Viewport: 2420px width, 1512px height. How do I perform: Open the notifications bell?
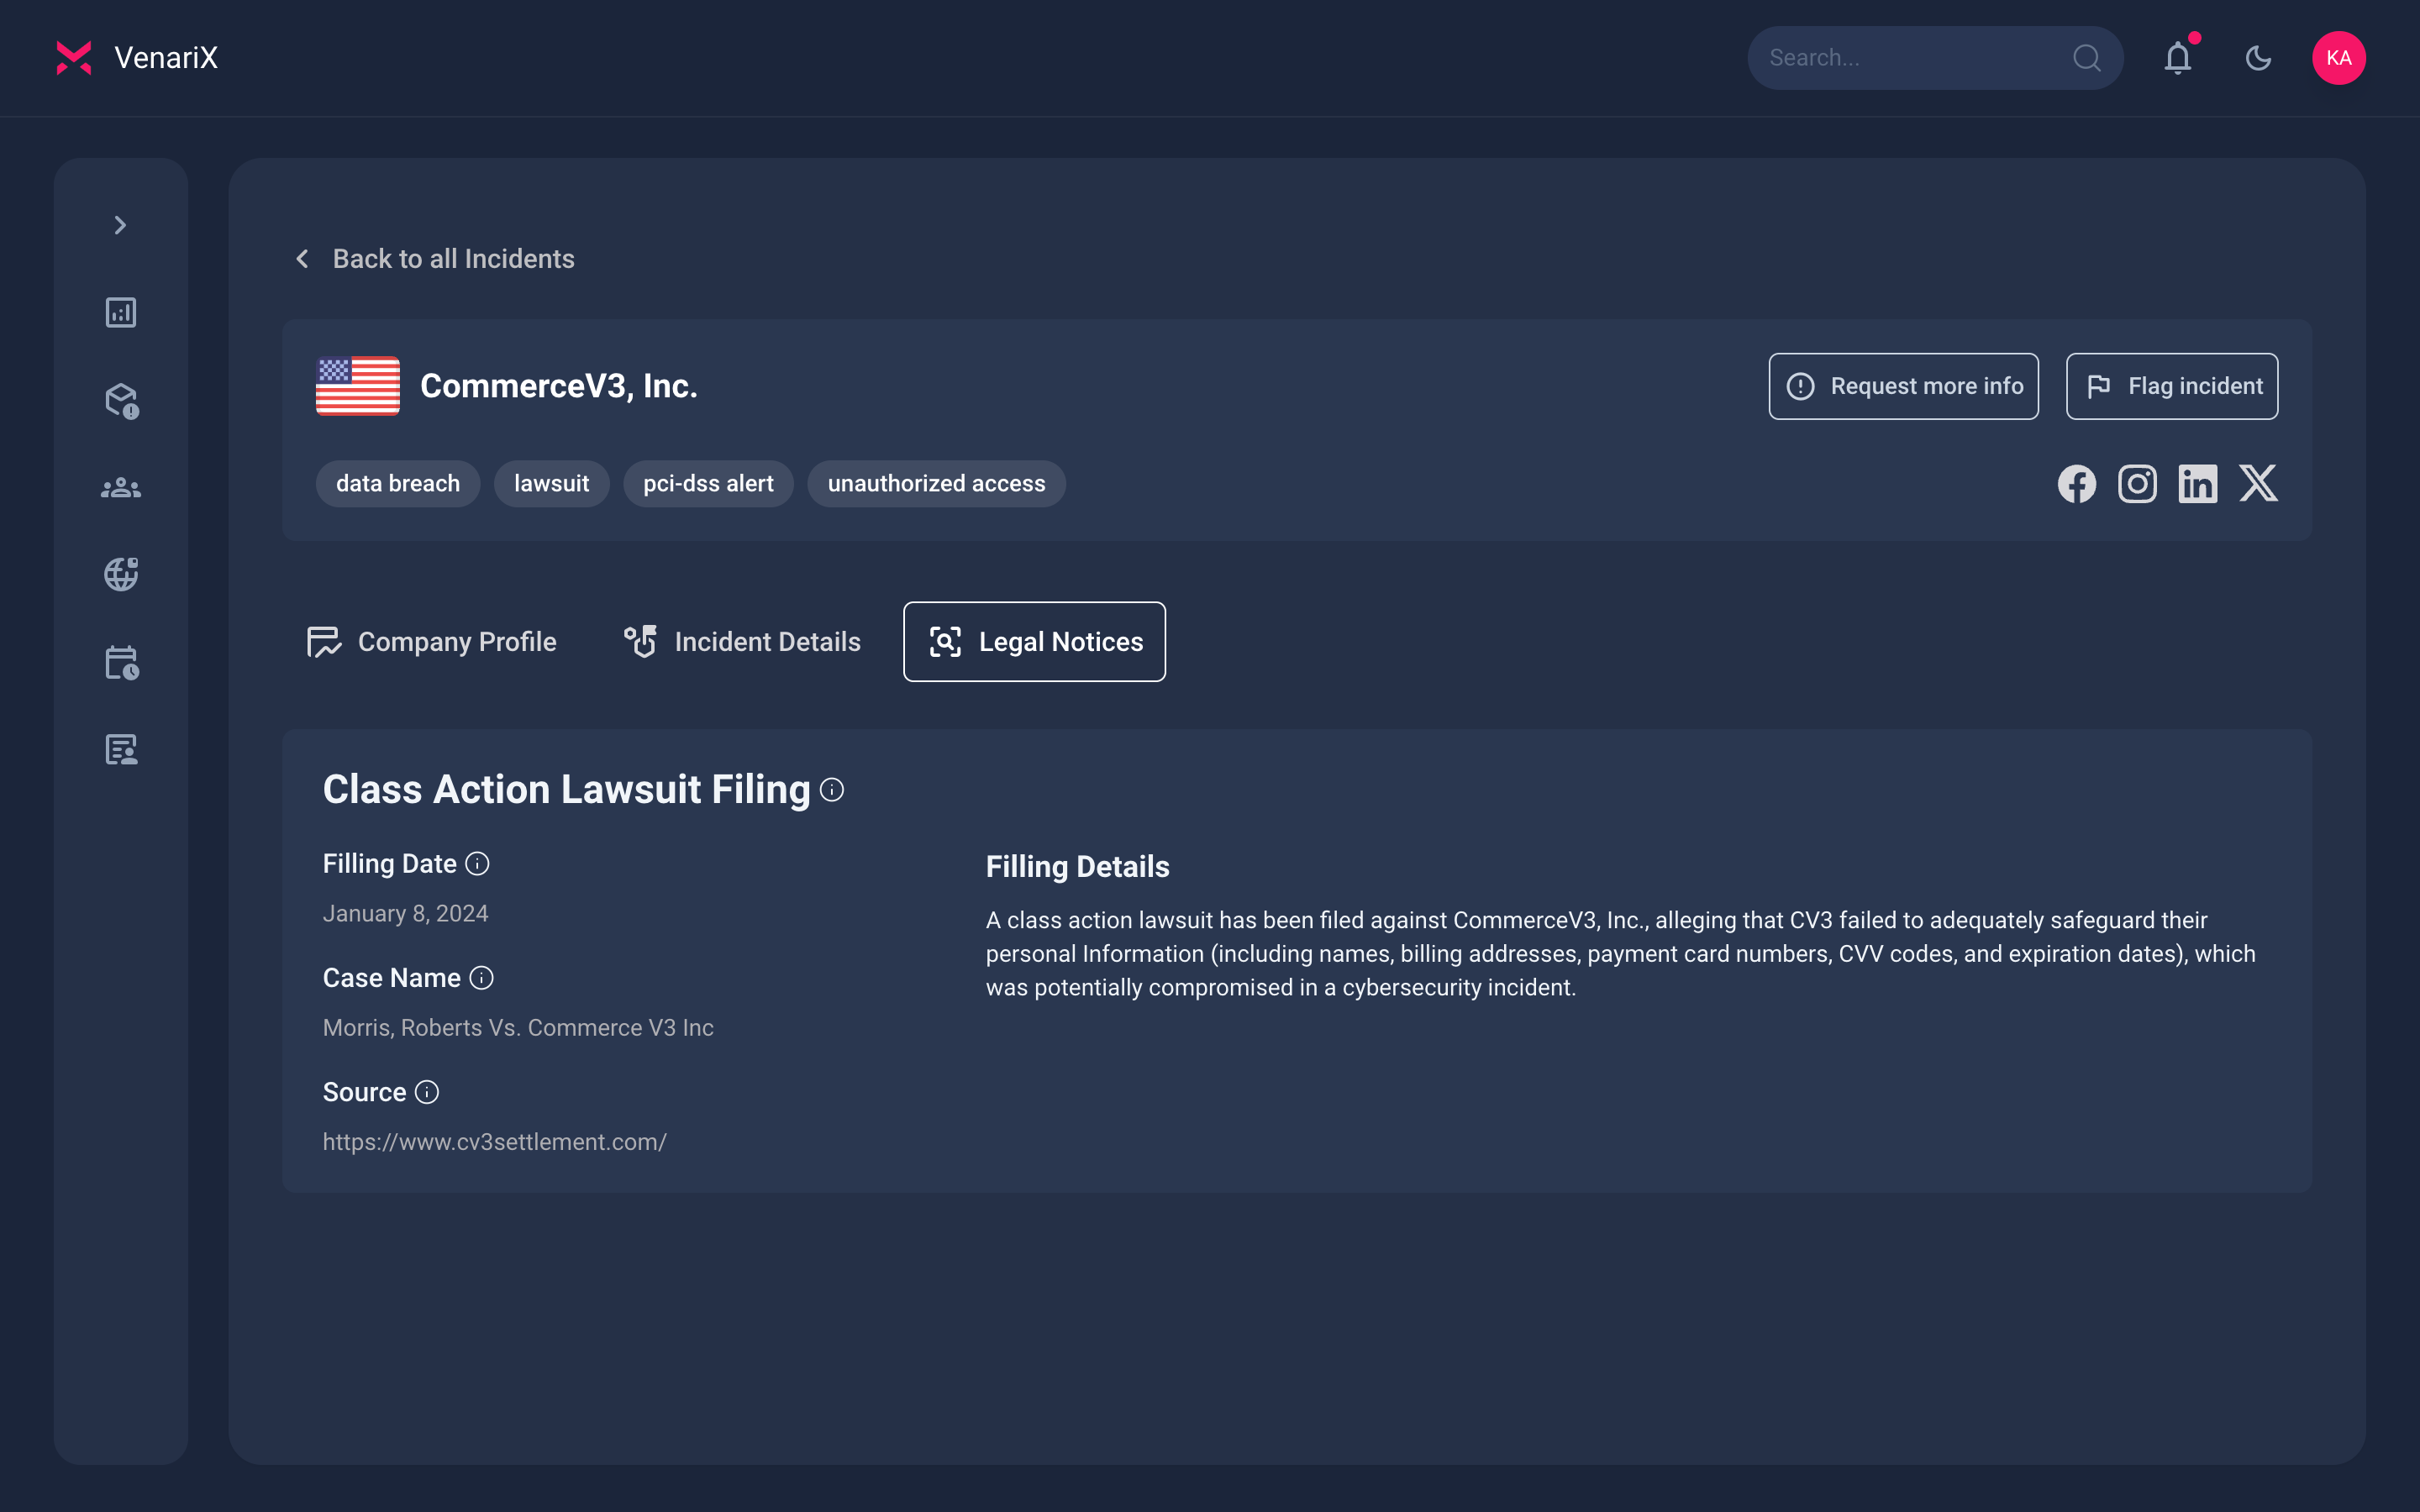click(x=2178, y=58)
